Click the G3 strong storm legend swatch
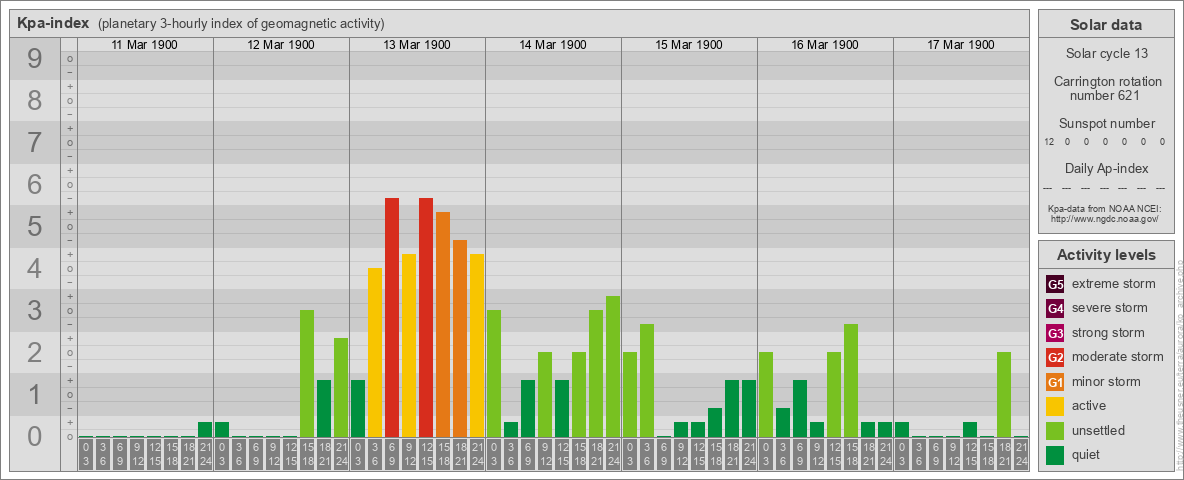The height and width of the screenshot is (480, 1184). 1055,333
